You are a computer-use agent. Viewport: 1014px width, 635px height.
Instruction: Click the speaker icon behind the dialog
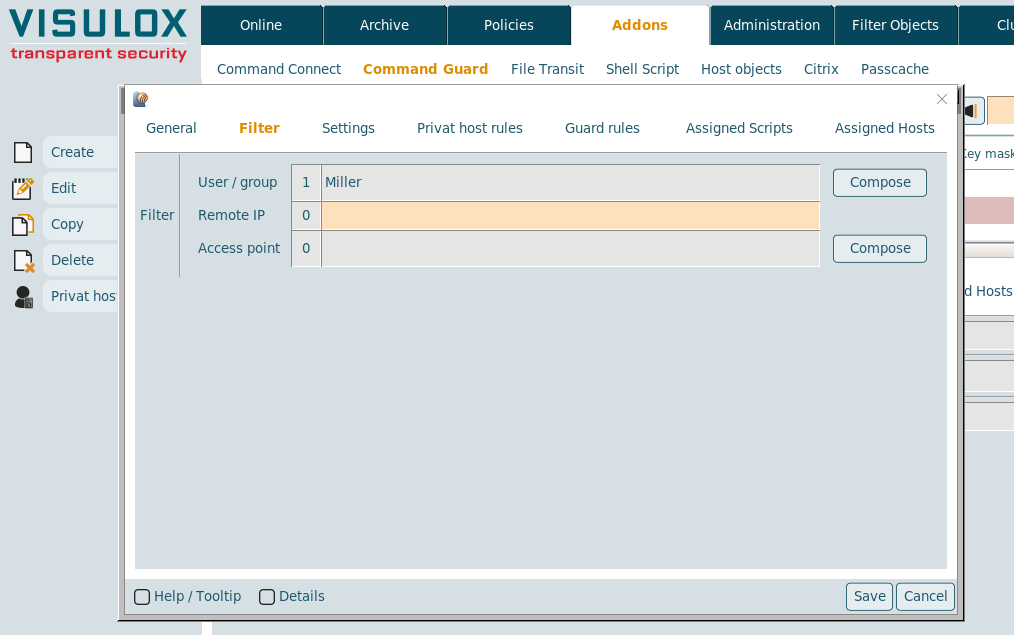(x=971, y=110)
